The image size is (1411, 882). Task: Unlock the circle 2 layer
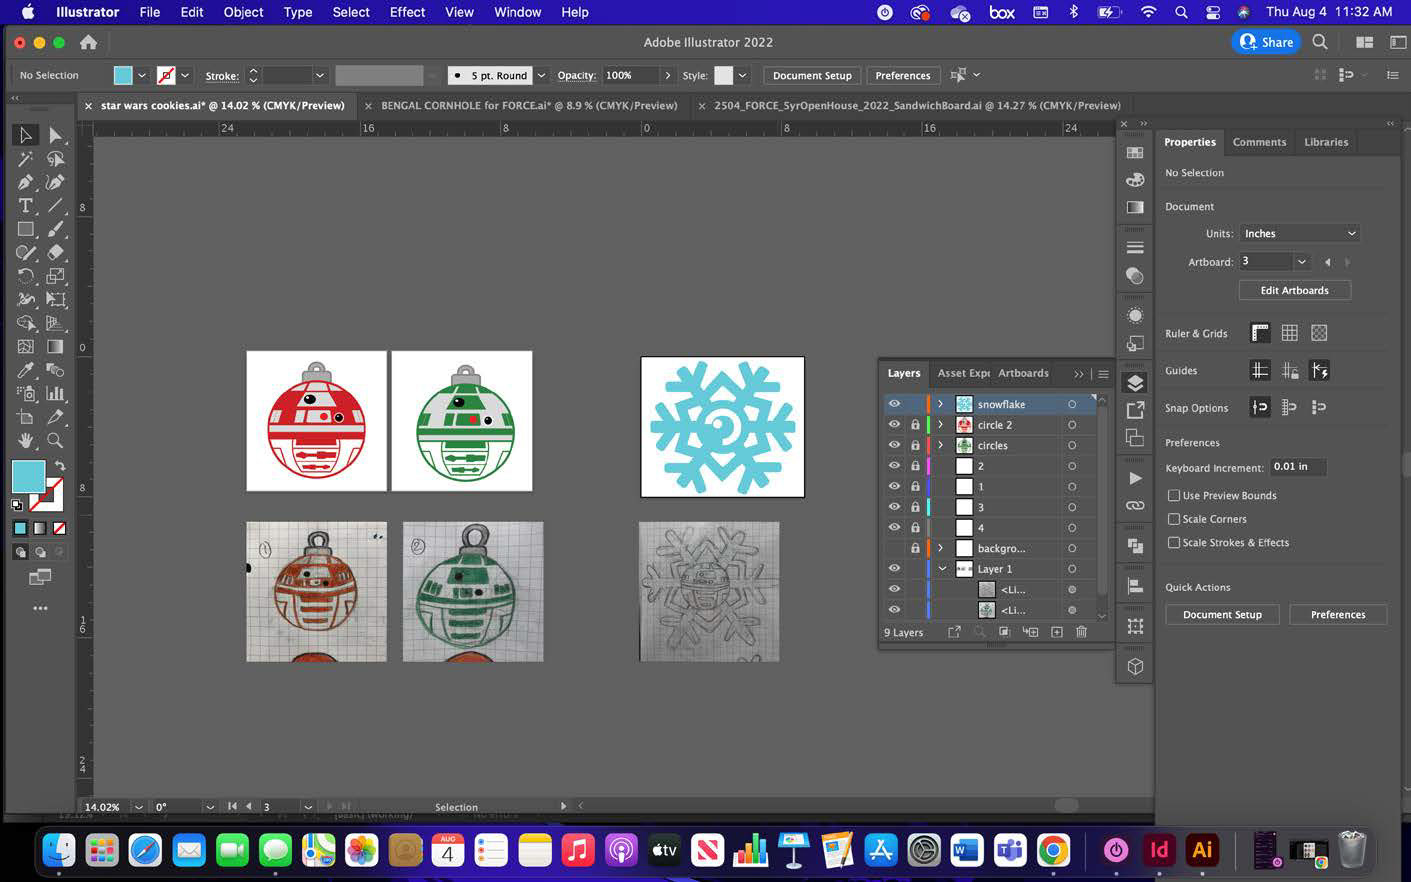[x=915, y=425]
